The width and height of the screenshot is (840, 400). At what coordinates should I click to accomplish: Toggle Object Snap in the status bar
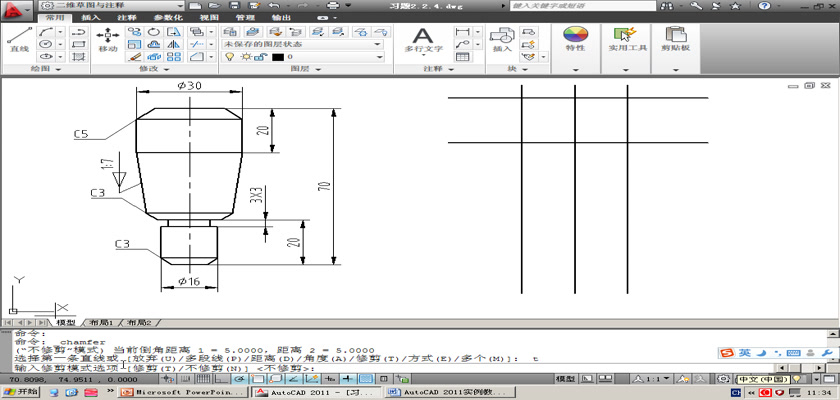point(258,379)
